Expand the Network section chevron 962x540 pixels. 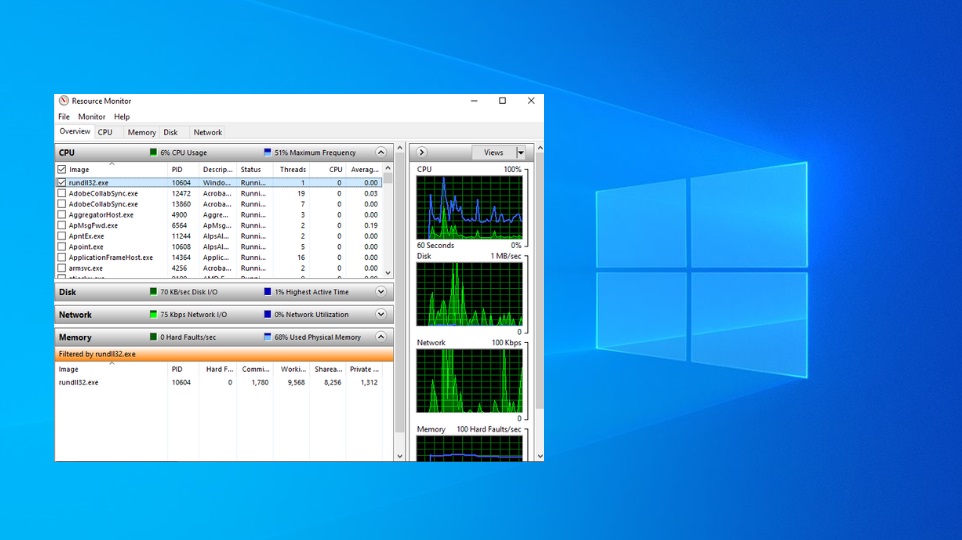[x=380, y=314]
